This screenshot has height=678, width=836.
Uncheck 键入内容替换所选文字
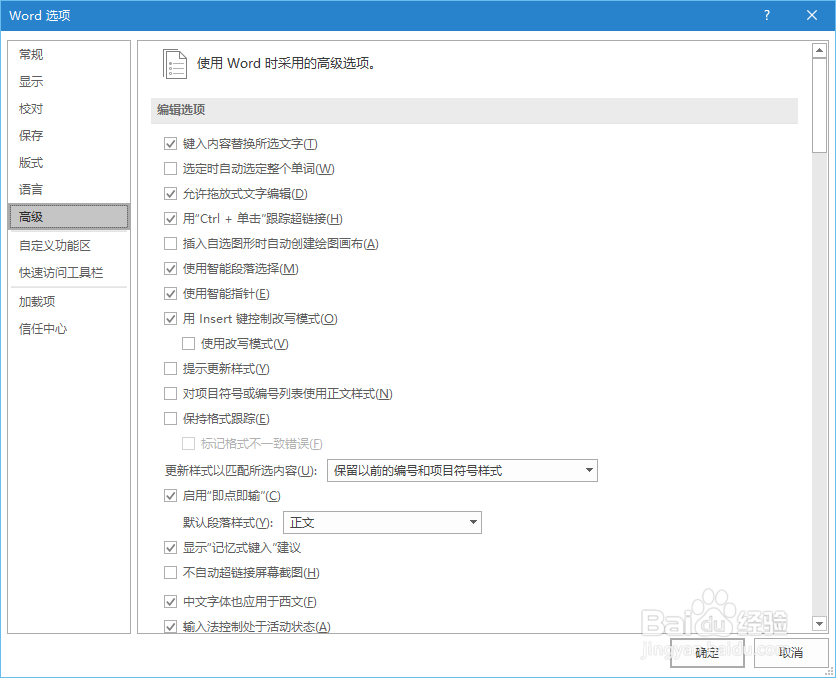171,143
